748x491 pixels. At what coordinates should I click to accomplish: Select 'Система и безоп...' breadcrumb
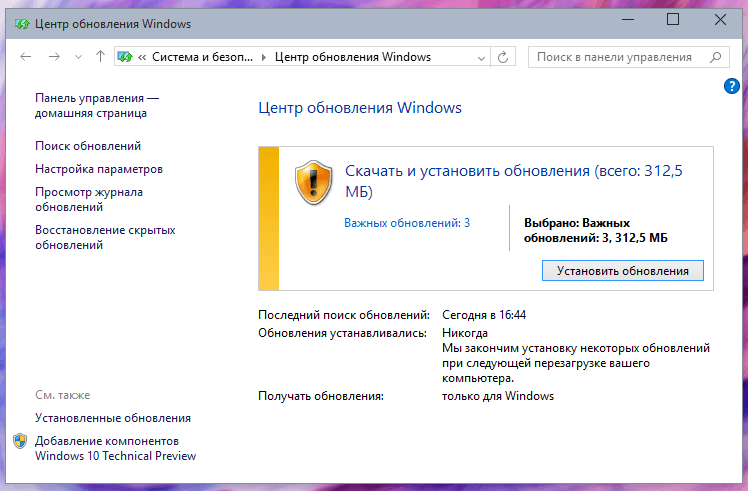pyautogui.click(x=202, y=57)
